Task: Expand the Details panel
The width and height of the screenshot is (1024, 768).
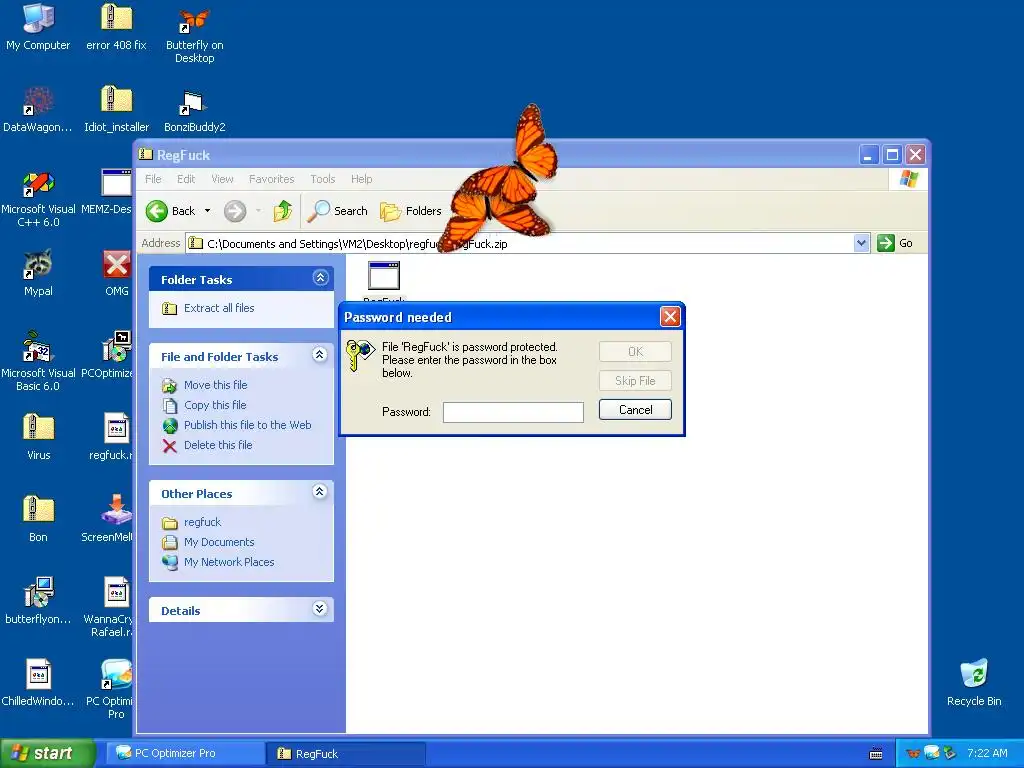Action: coord(319,609)
